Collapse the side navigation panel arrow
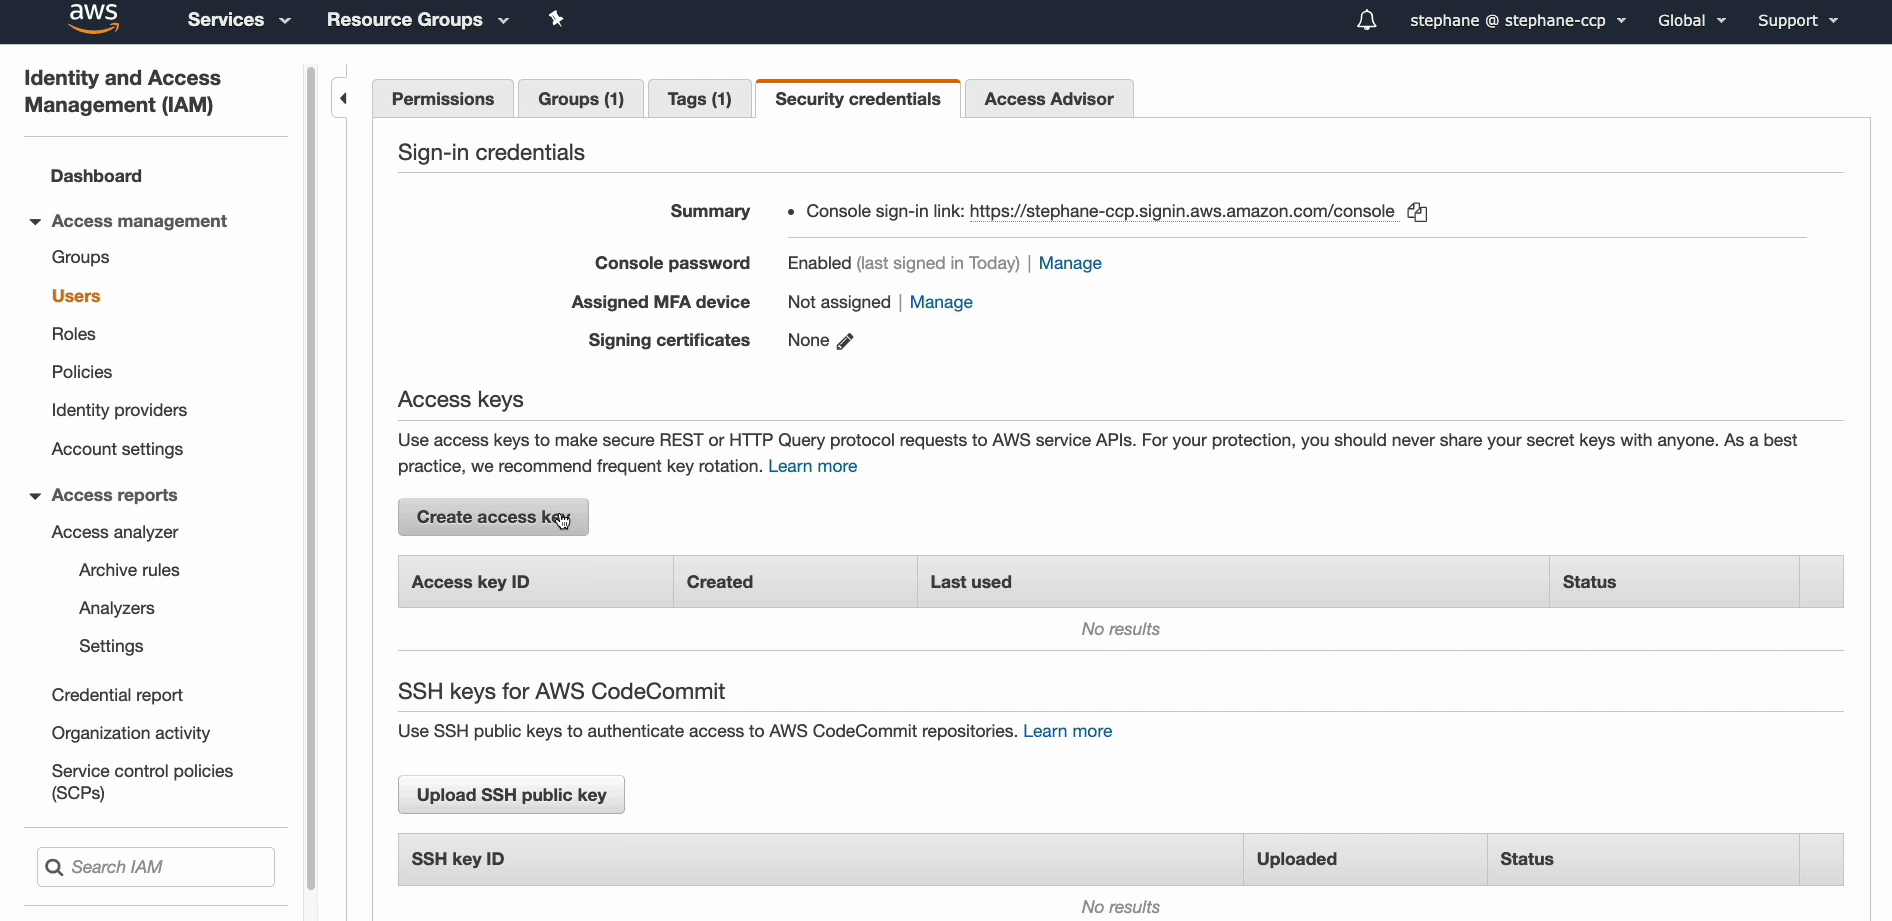The width and height of the screenshot is (1892, 921). [x=342, y=98]
